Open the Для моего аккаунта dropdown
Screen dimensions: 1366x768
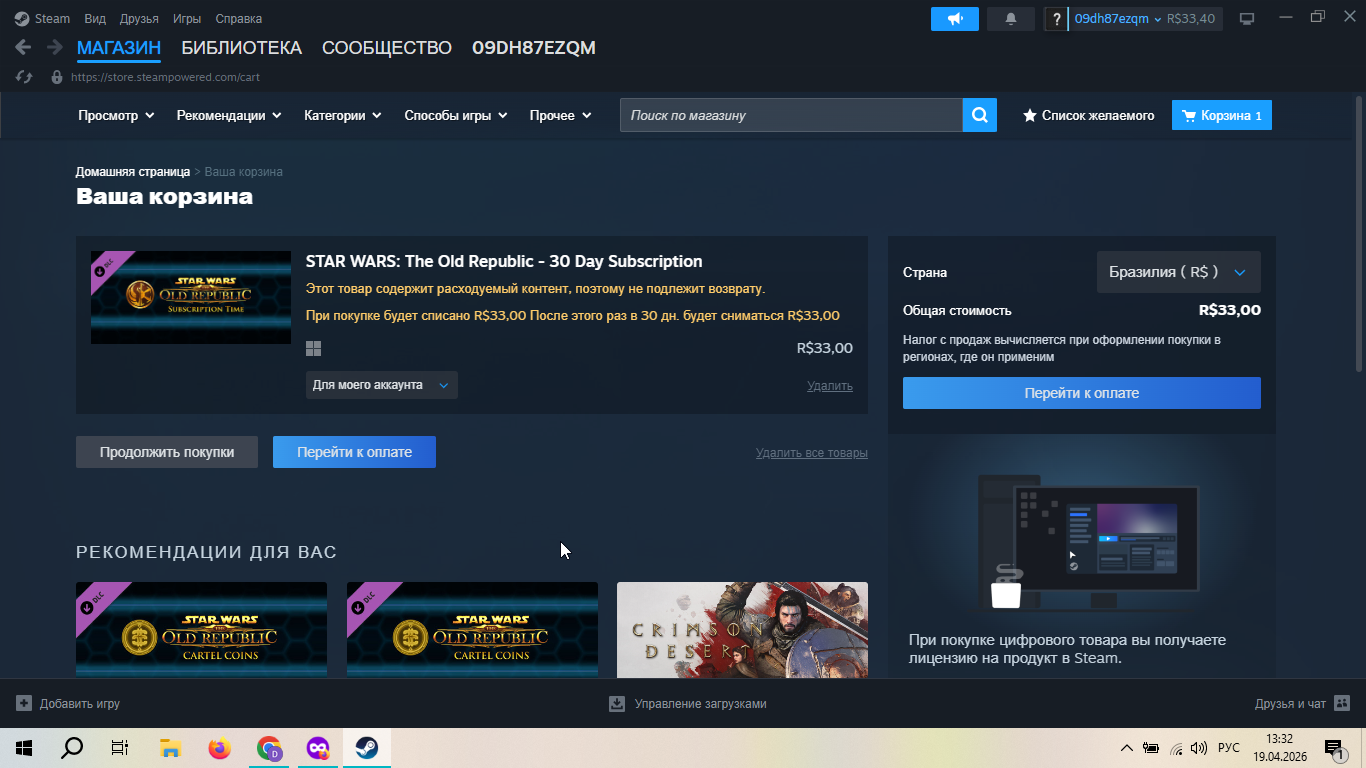tap(382, 385)
